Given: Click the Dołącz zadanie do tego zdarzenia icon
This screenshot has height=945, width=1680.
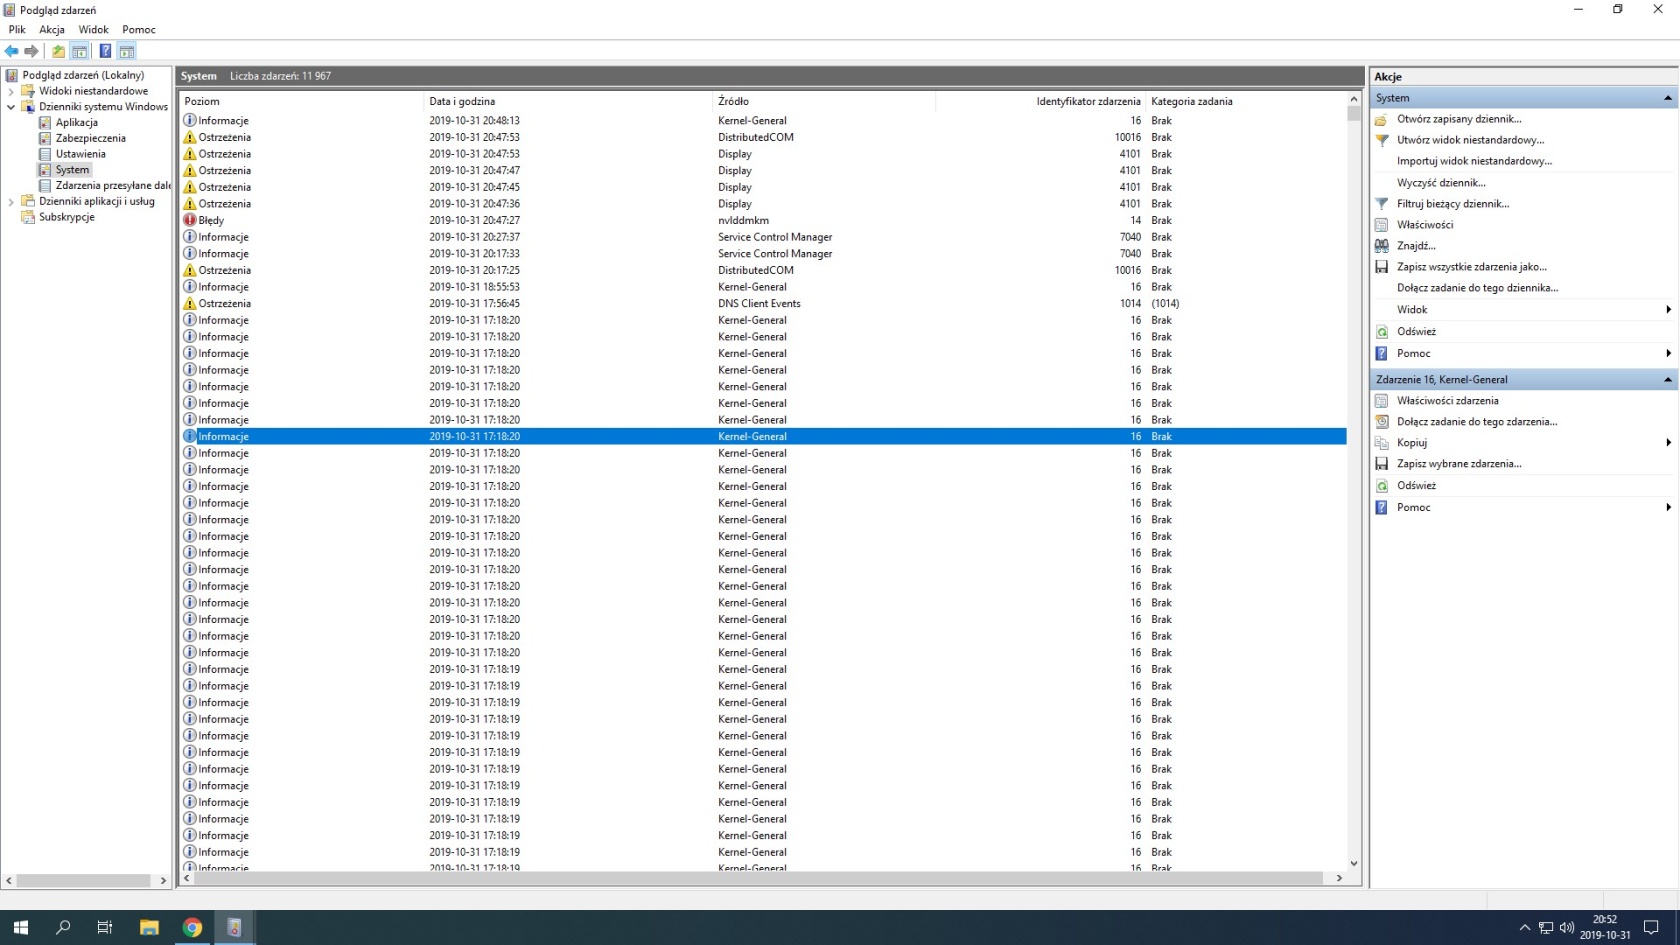Looking at the screenshot, I should click(1381, 422).
